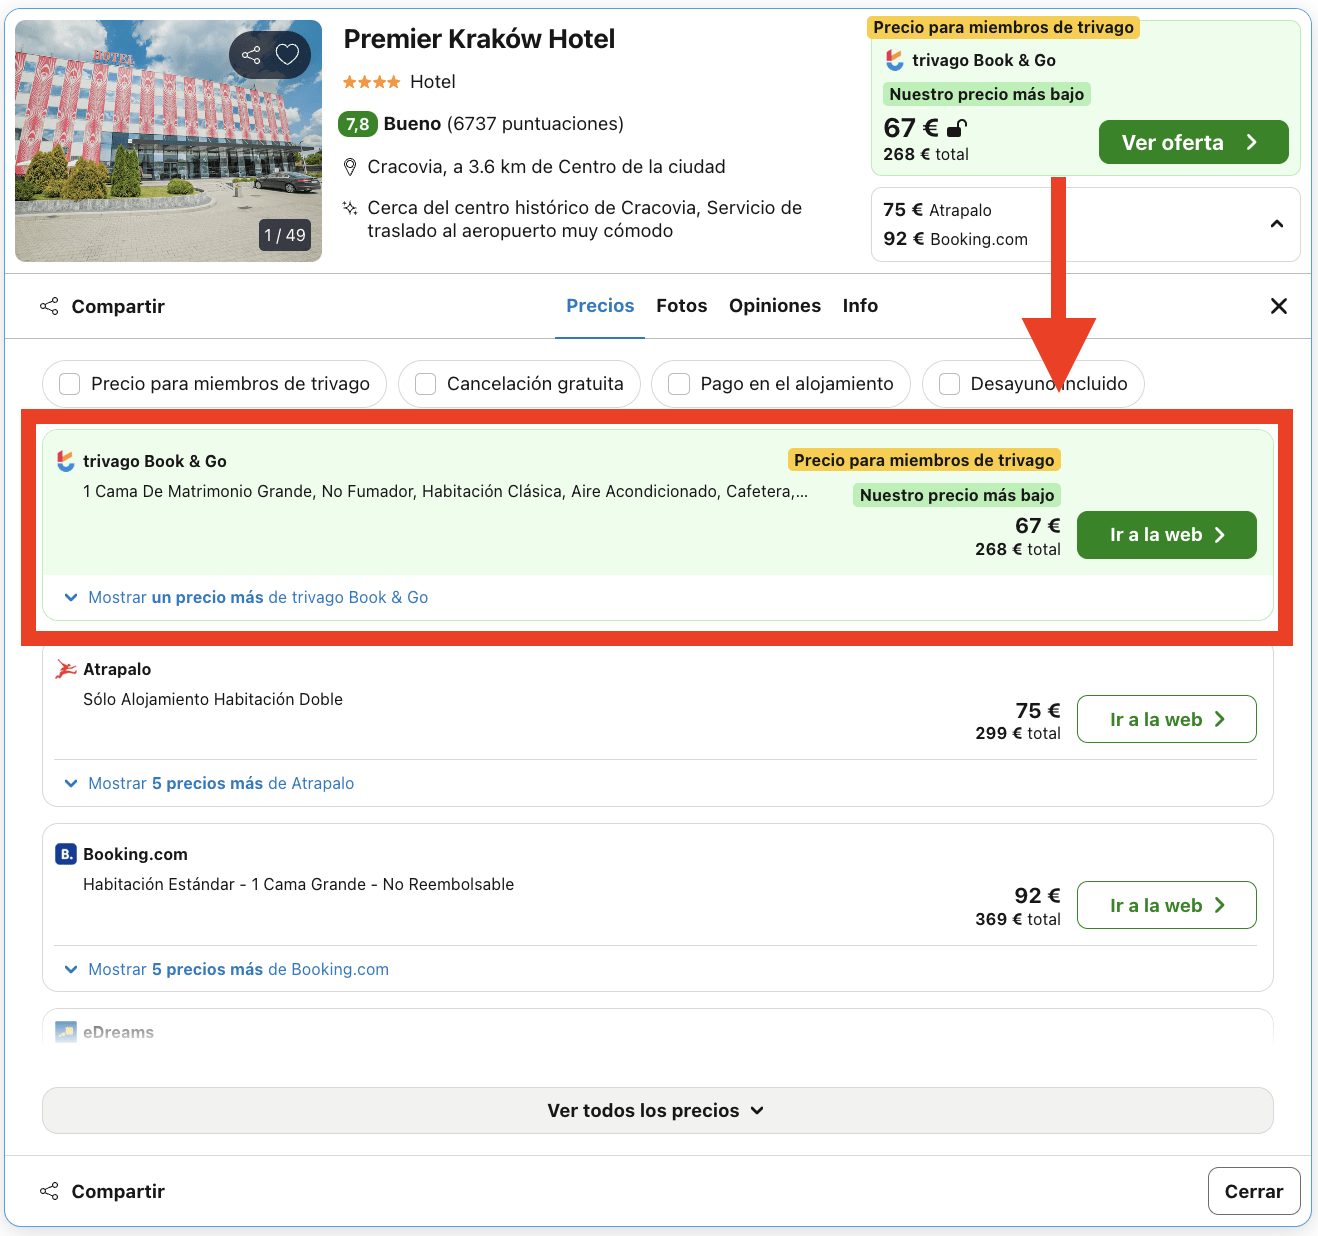
Task: Click the unlocked padlock icon beside 67 €
Action: point(957,128)
